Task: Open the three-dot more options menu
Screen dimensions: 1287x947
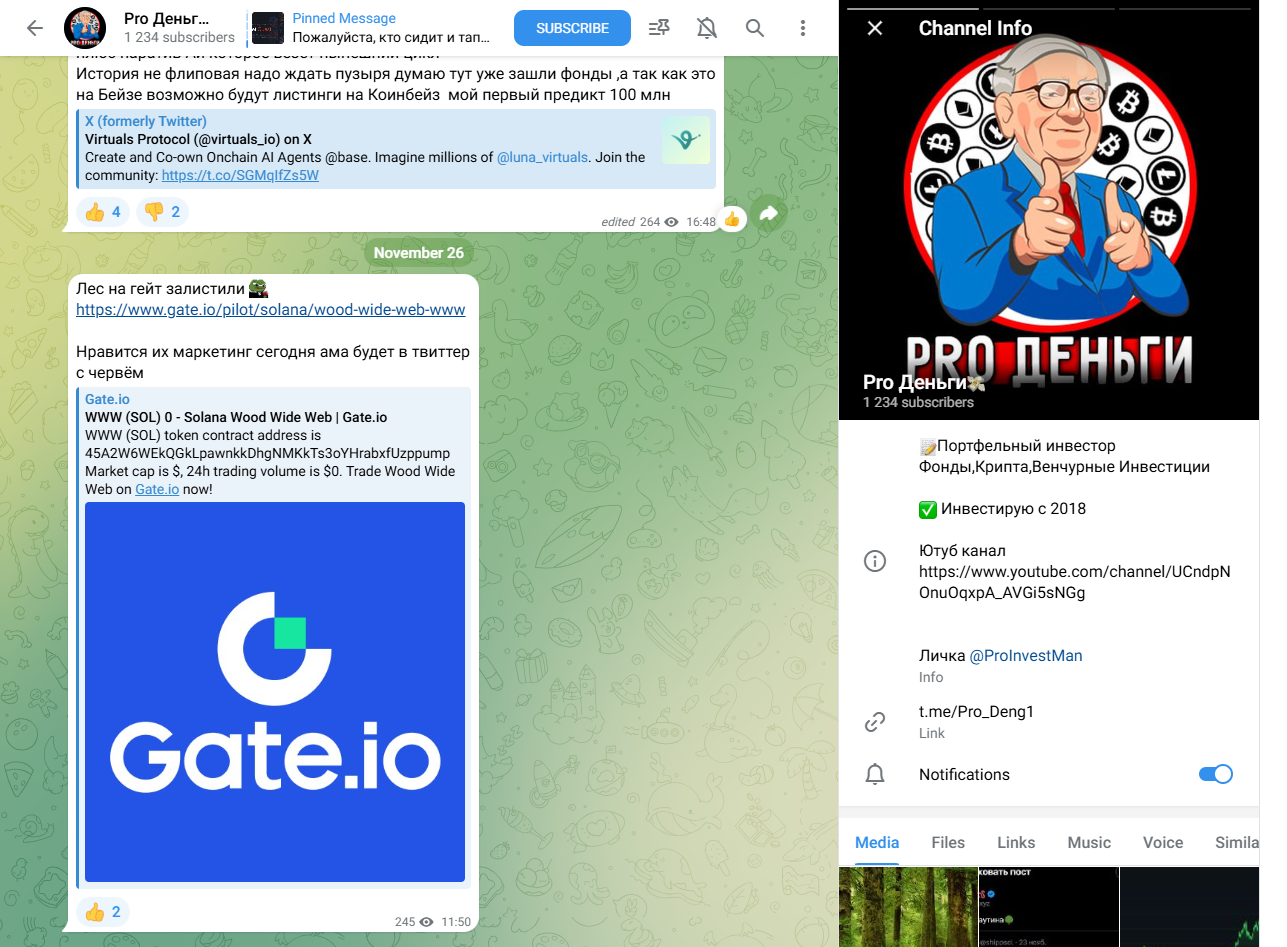Action: (x=803, y=28)
